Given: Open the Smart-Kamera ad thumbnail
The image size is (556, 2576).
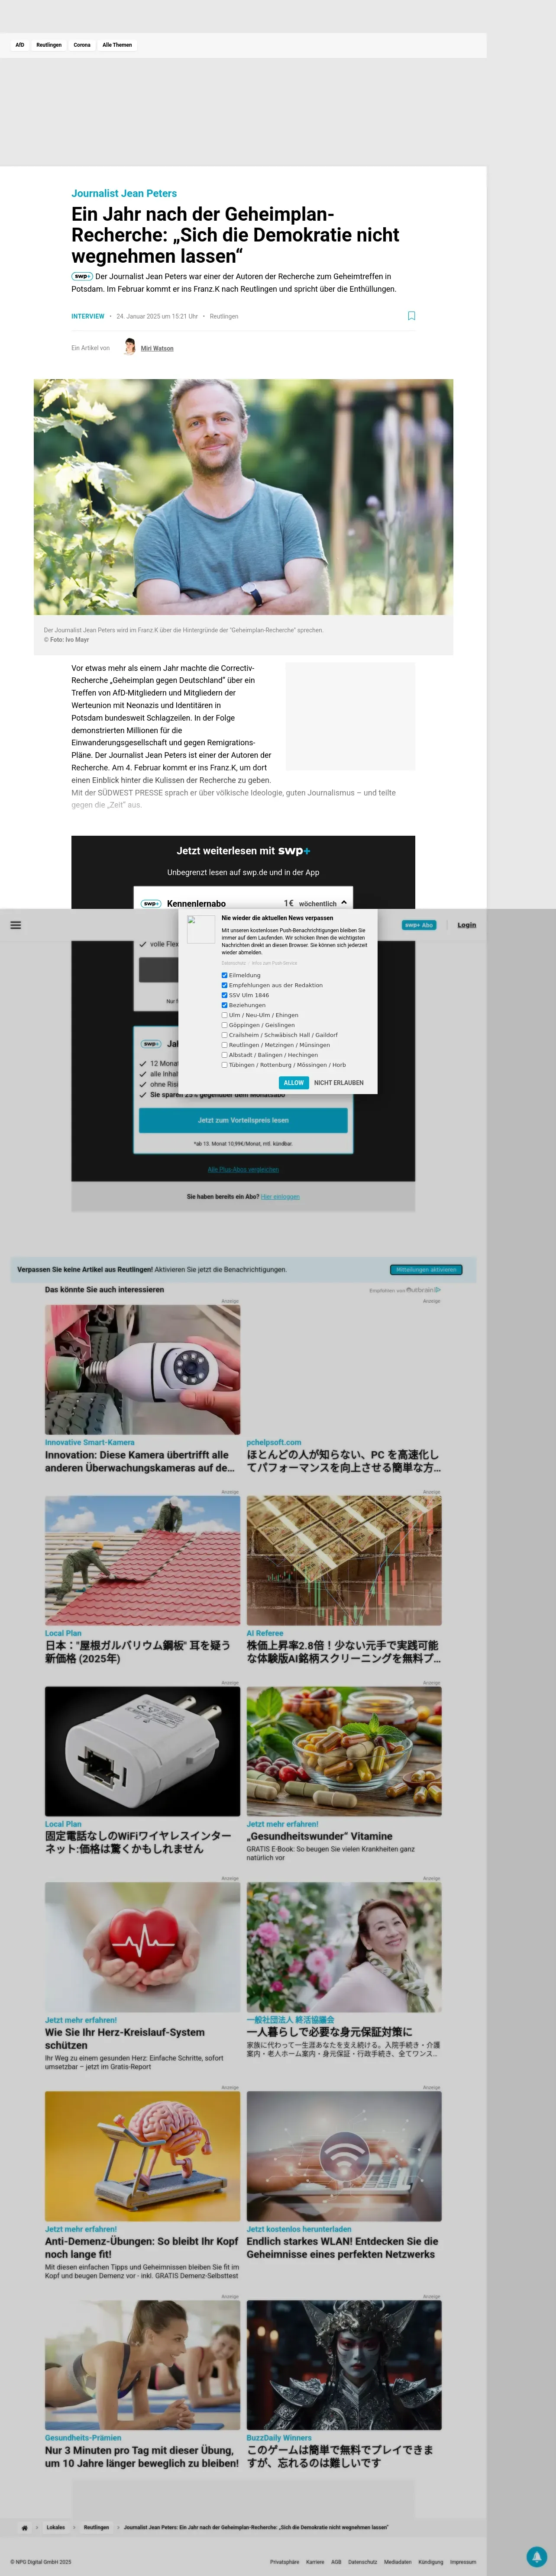Looking at the screenshot, I should point(142,1370).
